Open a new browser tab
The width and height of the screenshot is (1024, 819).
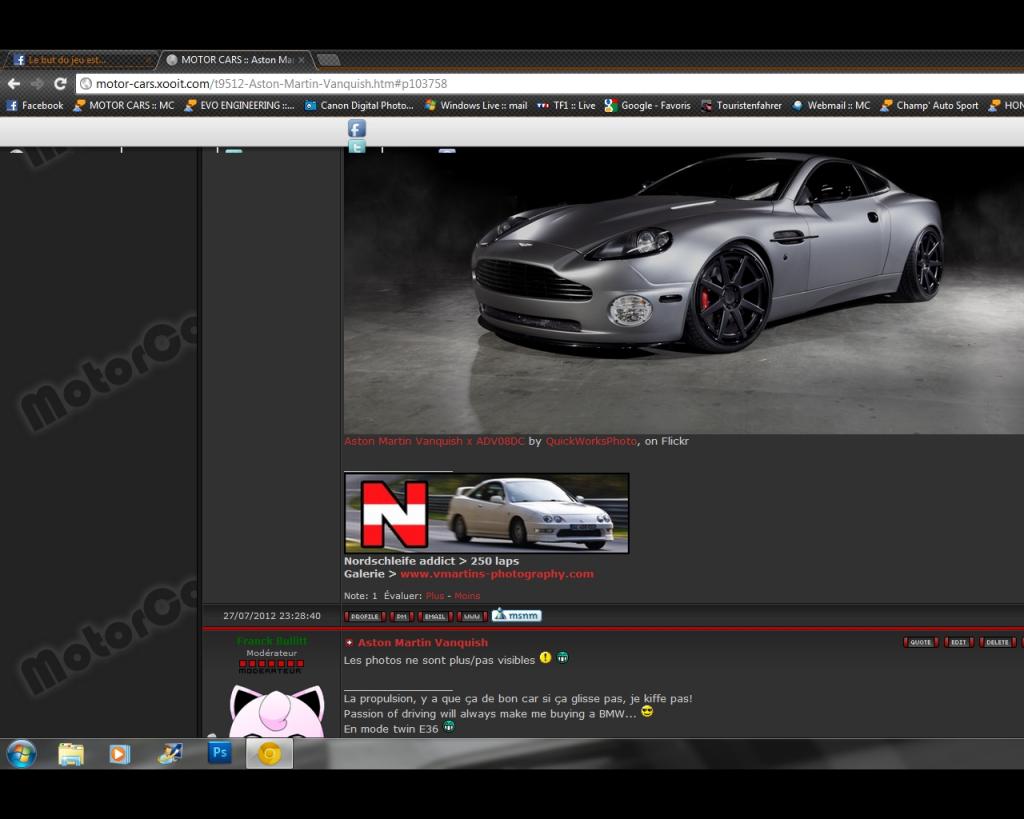[328, 60]
